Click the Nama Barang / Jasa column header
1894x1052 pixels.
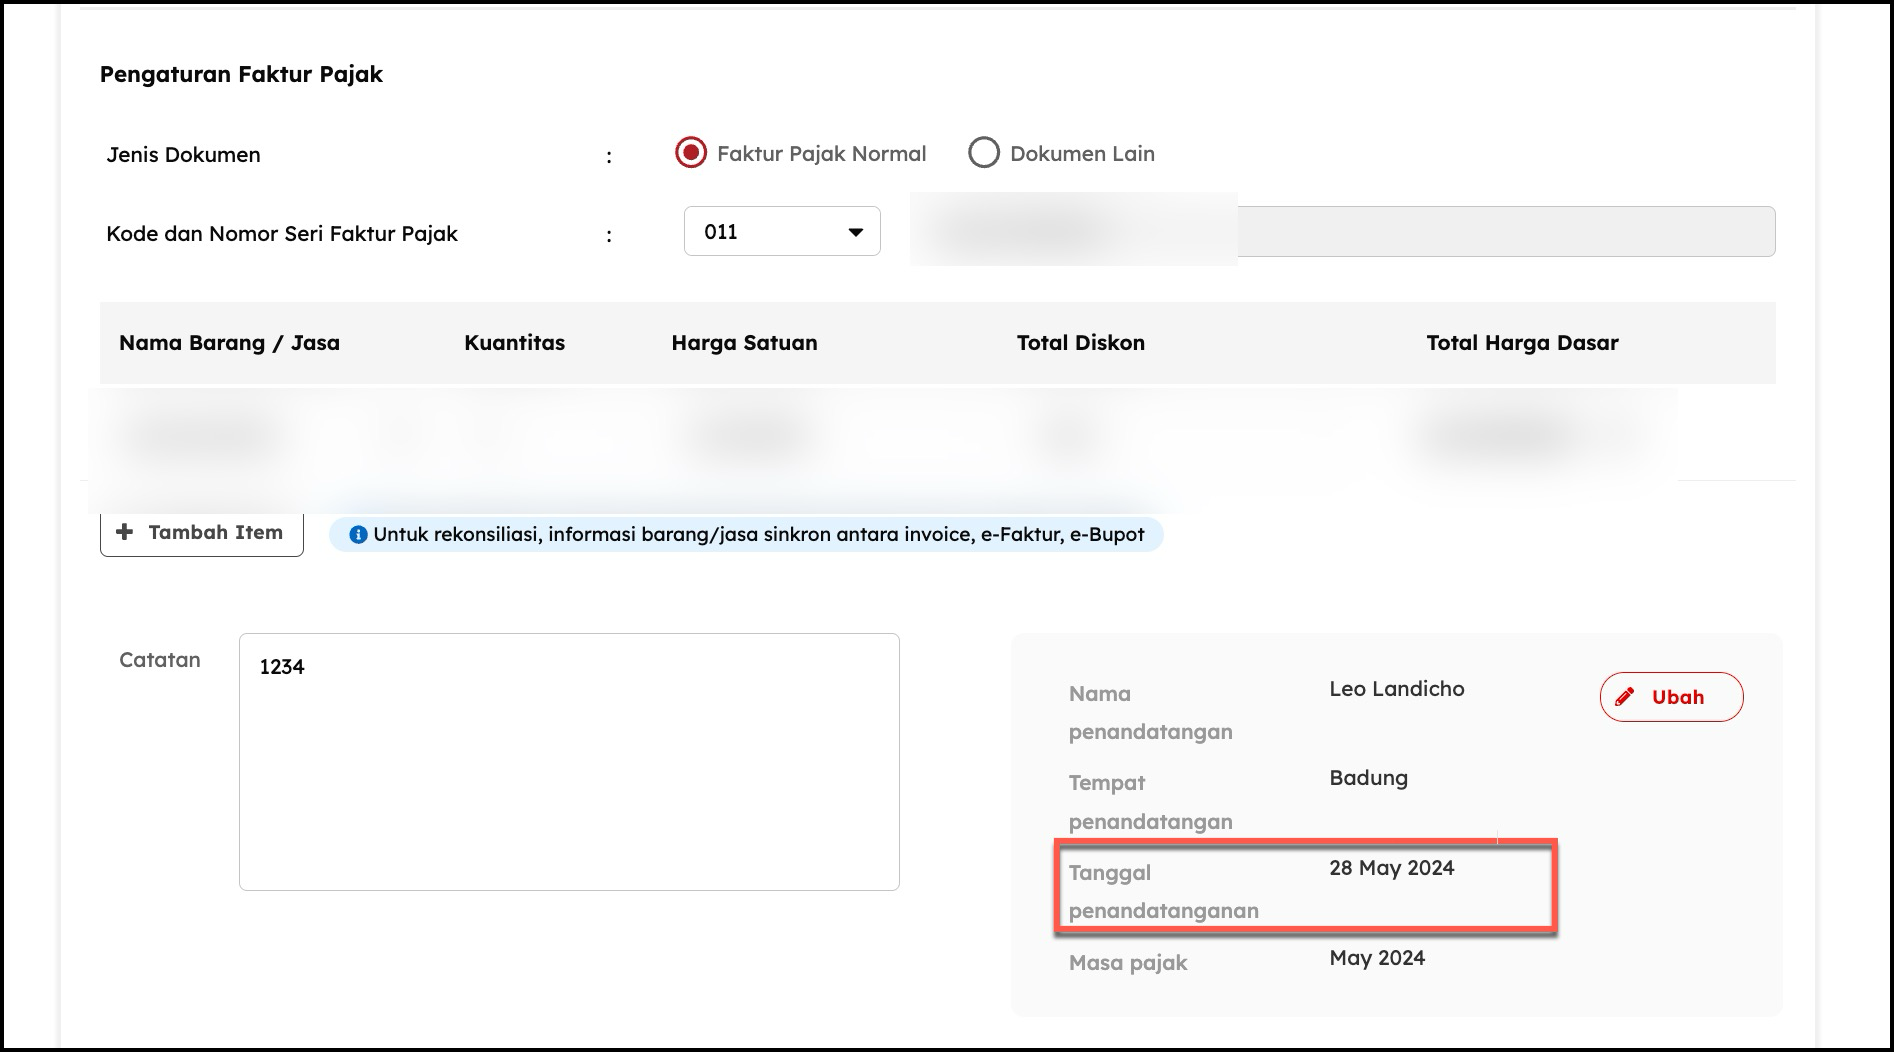(229, 343)
